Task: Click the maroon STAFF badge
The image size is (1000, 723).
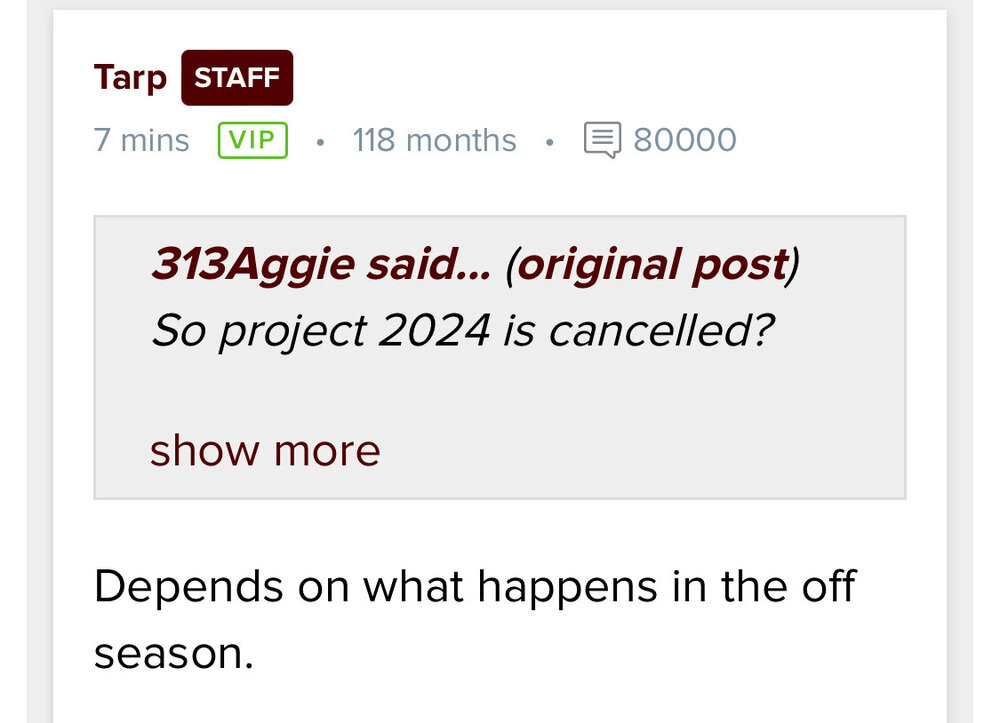Action: (x=237, y=78)
